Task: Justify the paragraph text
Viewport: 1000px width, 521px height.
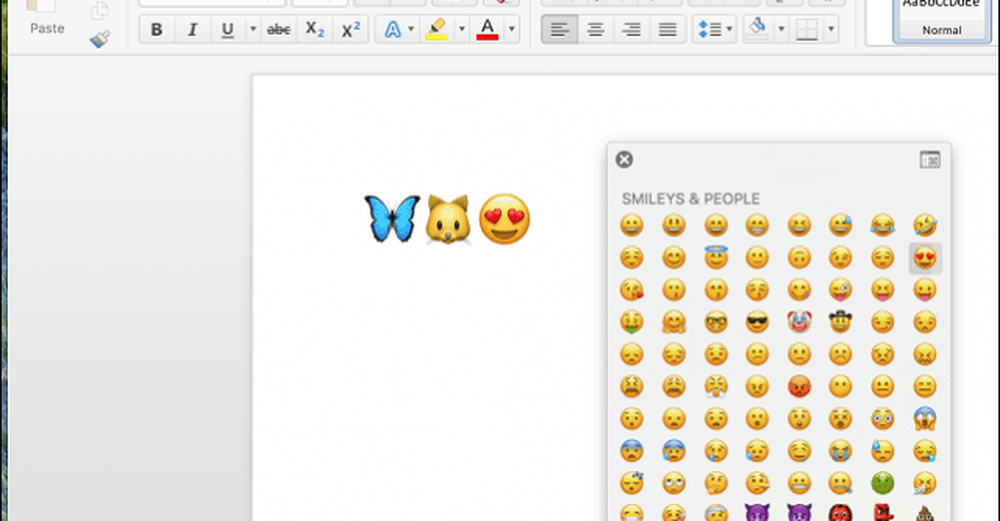Action: 667,30
